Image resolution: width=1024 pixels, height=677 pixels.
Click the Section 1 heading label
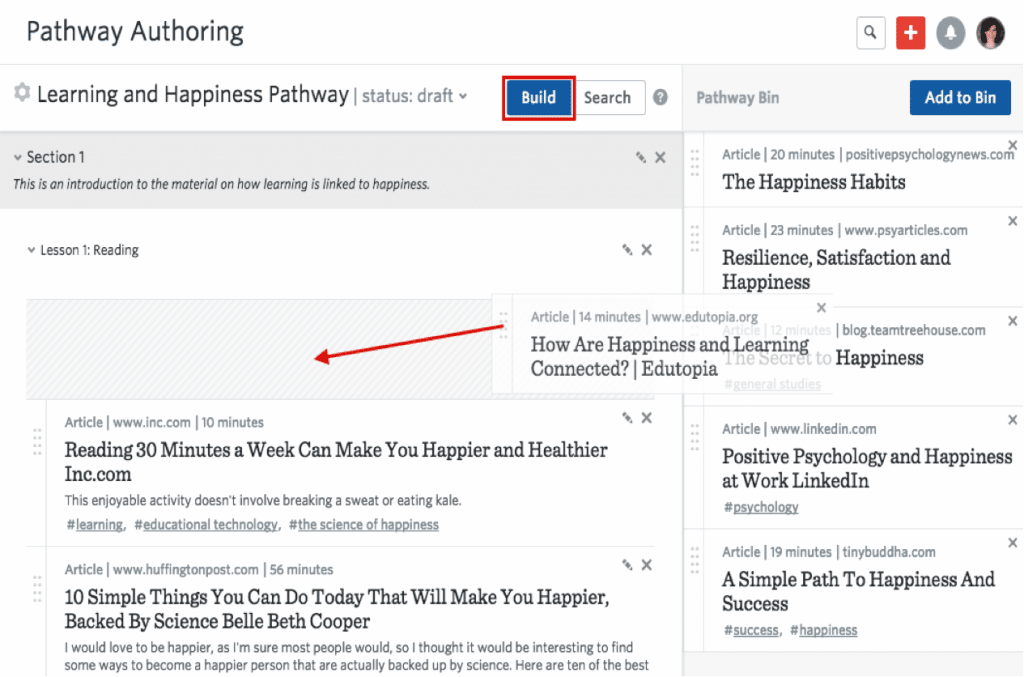tap(56, 157)
